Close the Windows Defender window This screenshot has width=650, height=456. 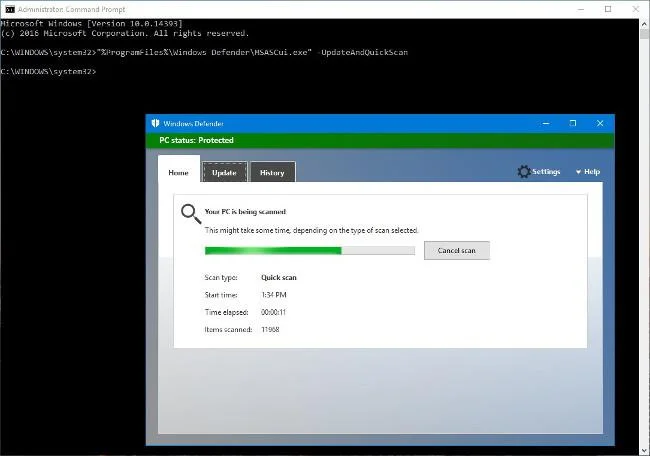click(600, 123)
